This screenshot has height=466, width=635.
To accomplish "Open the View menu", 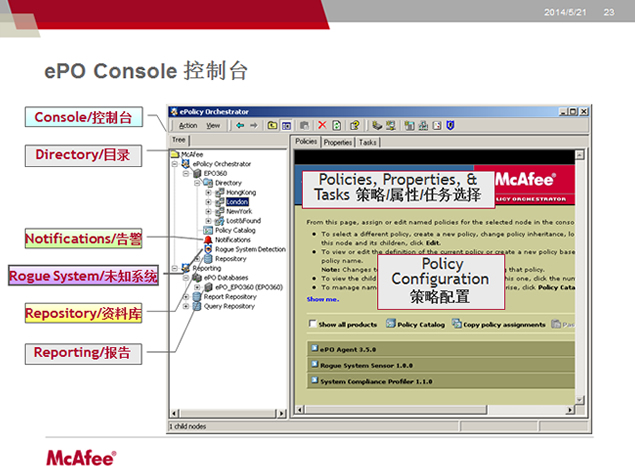I will pos(213,126).
